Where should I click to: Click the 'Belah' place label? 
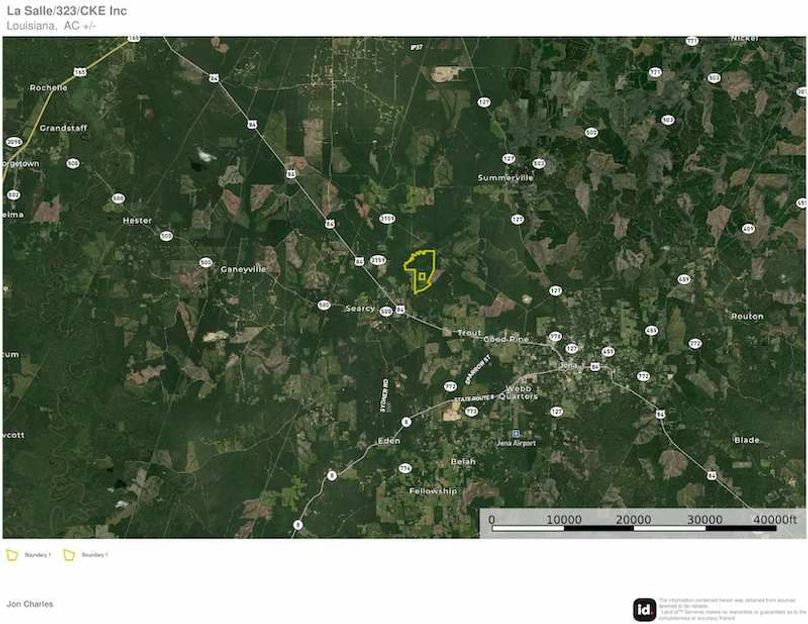(463, 462)
